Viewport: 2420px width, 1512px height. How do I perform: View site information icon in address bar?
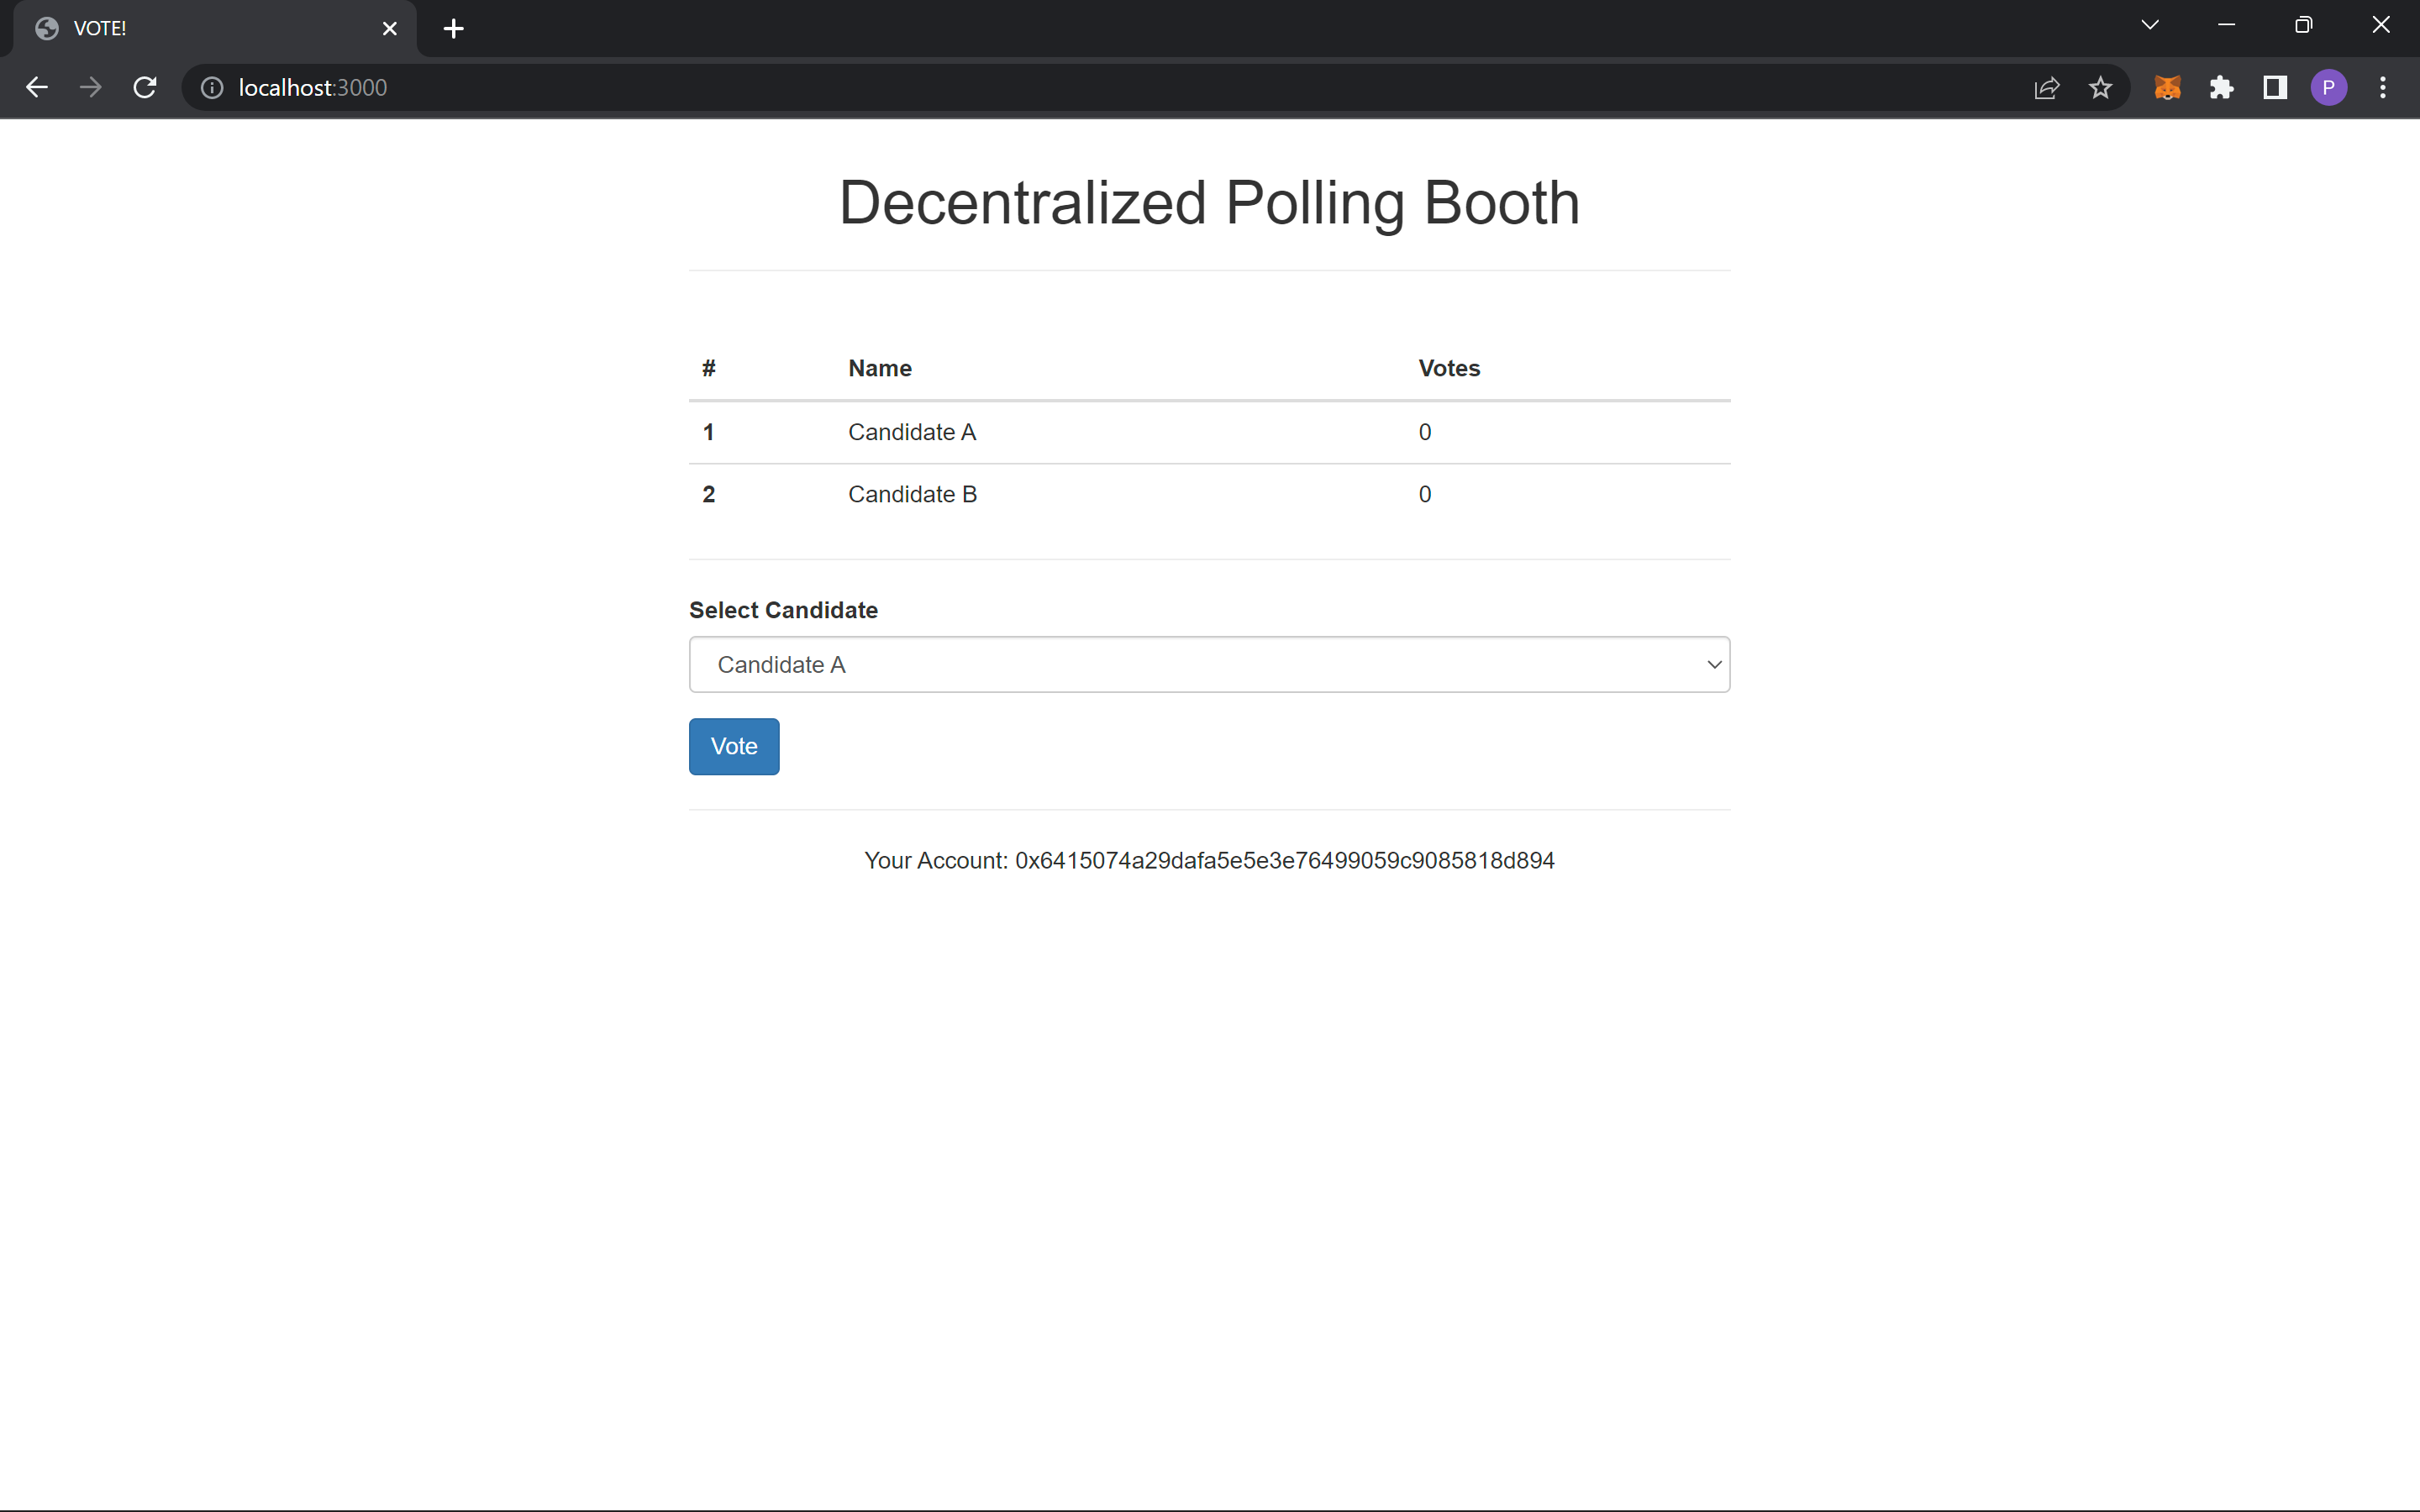212,88
